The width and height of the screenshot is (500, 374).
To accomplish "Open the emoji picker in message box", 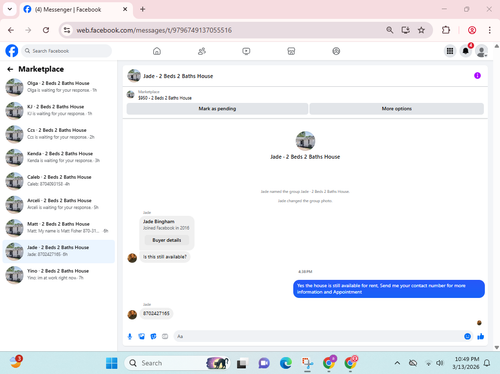I will pyautogui.click(x=467, y=336).
